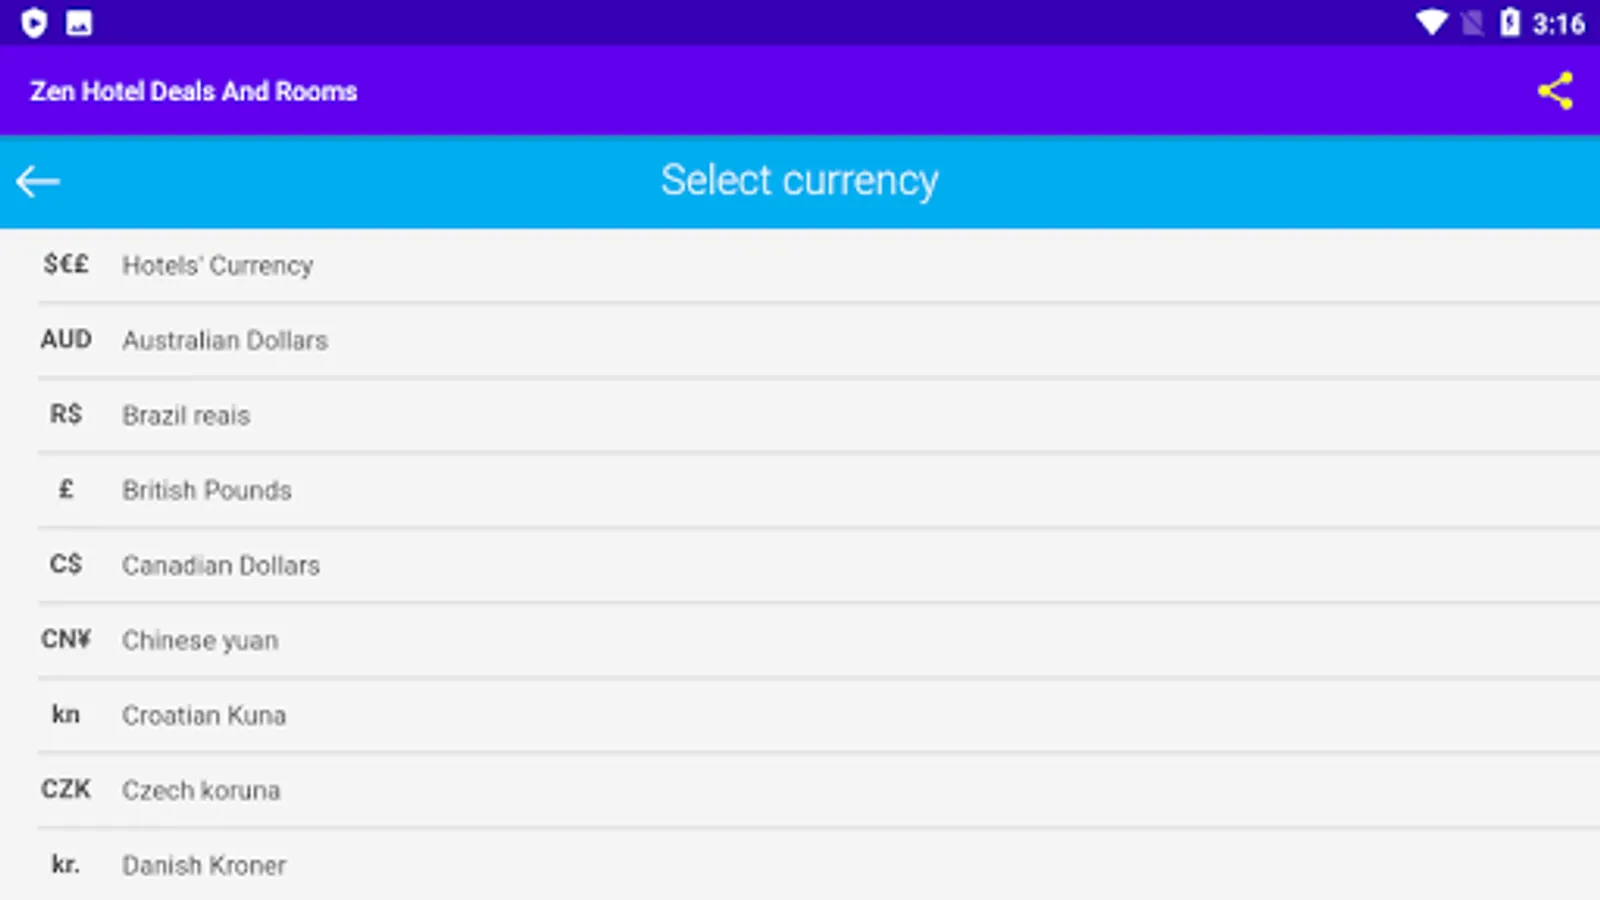Screen dimensions: 1600x900
Task: Tap the shield icon in status bar
Action: point(34,22)
